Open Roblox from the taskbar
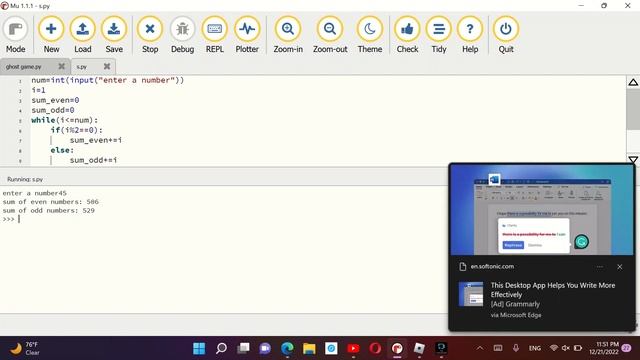Viewport: 640px width, 360px height. 419,349
